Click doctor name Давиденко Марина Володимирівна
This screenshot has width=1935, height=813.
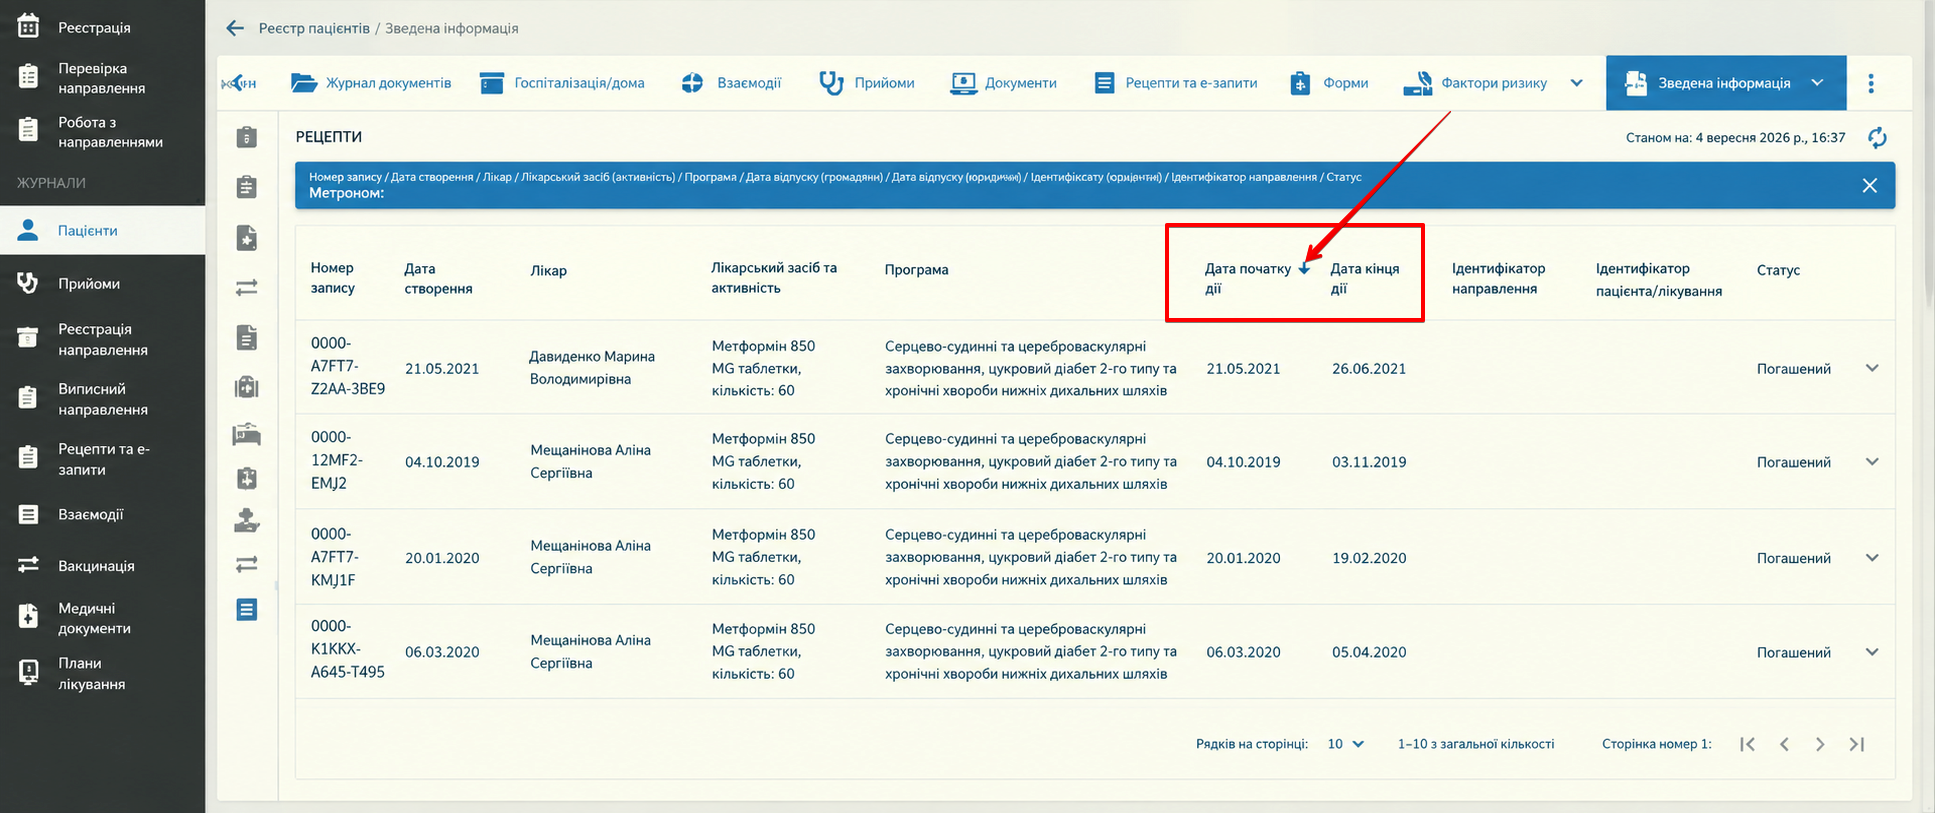[592, 368]
